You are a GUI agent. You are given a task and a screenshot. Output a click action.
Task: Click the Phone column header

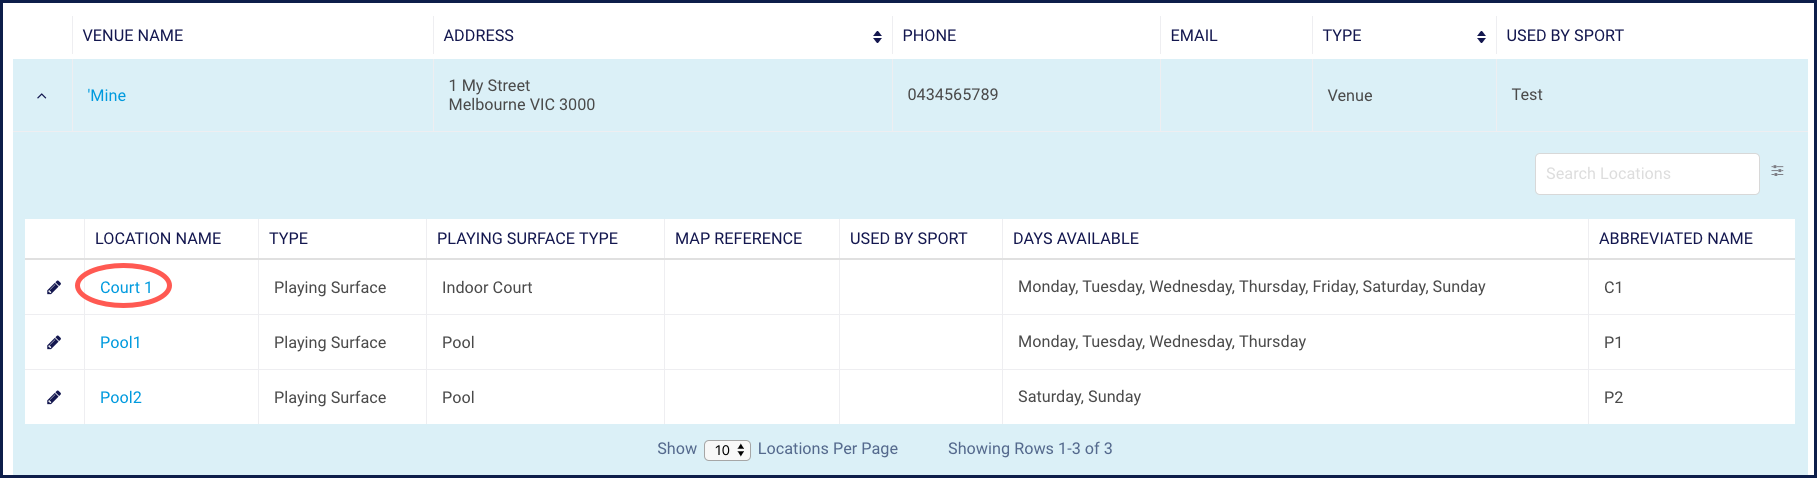click(929, 36)
